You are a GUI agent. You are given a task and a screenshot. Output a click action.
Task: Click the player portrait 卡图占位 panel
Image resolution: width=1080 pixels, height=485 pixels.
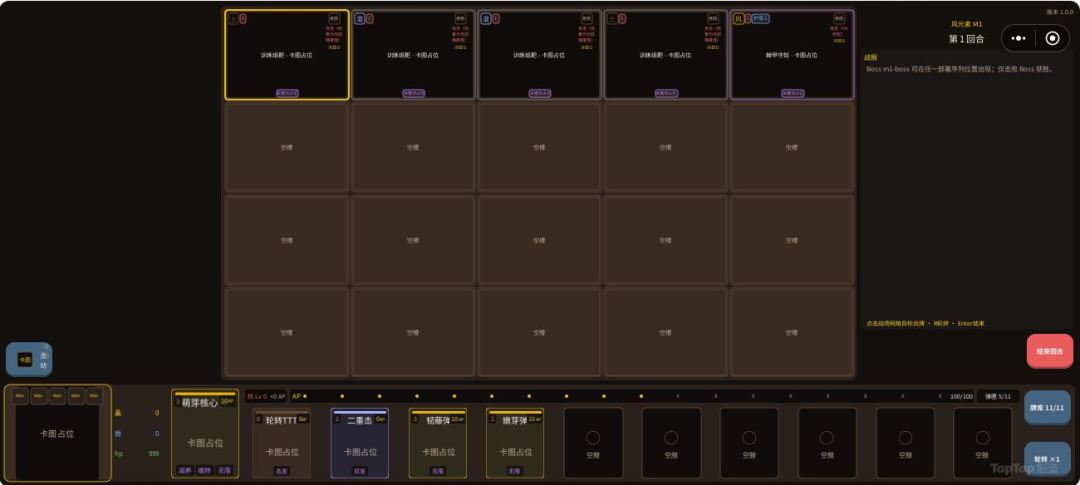coord(57,433)
